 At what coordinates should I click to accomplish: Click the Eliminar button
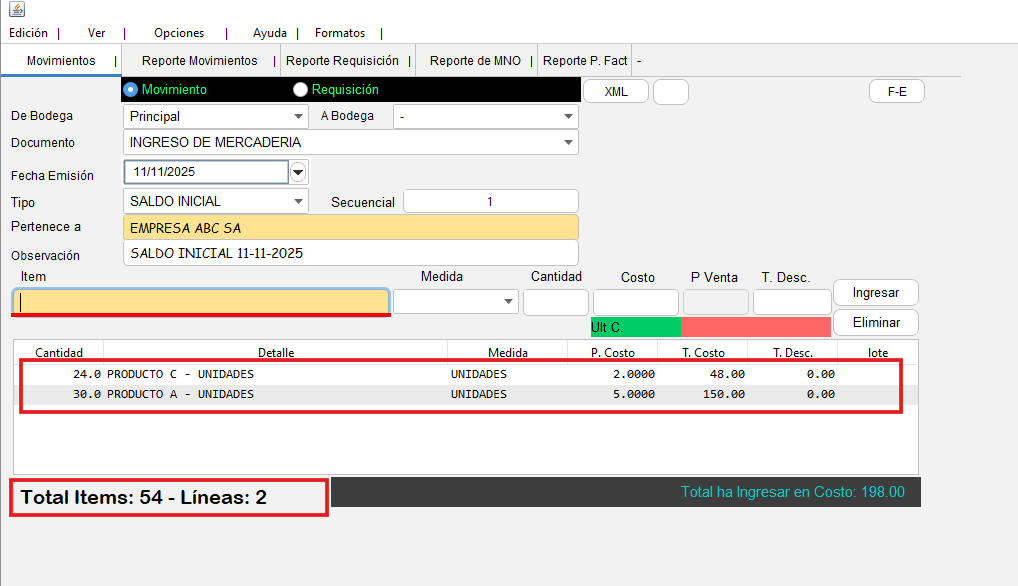coord(875,323)
